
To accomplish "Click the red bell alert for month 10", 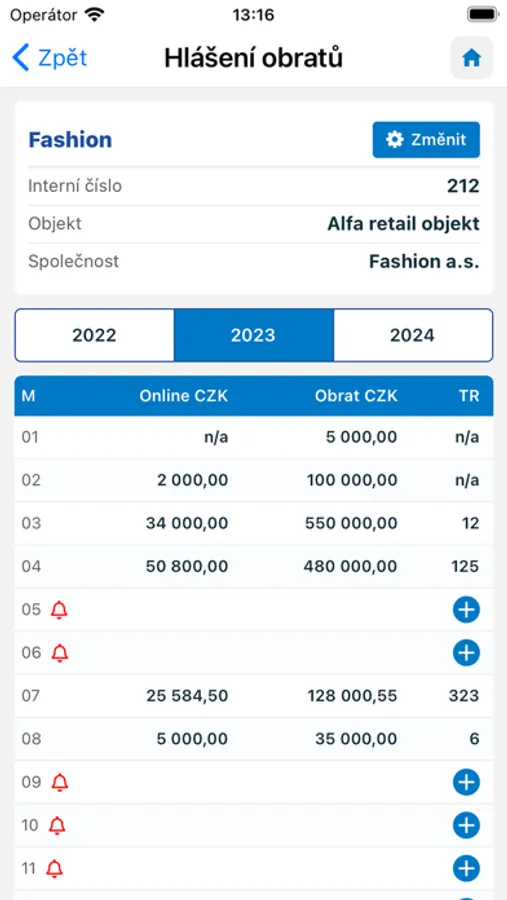I will click(57, 825).
